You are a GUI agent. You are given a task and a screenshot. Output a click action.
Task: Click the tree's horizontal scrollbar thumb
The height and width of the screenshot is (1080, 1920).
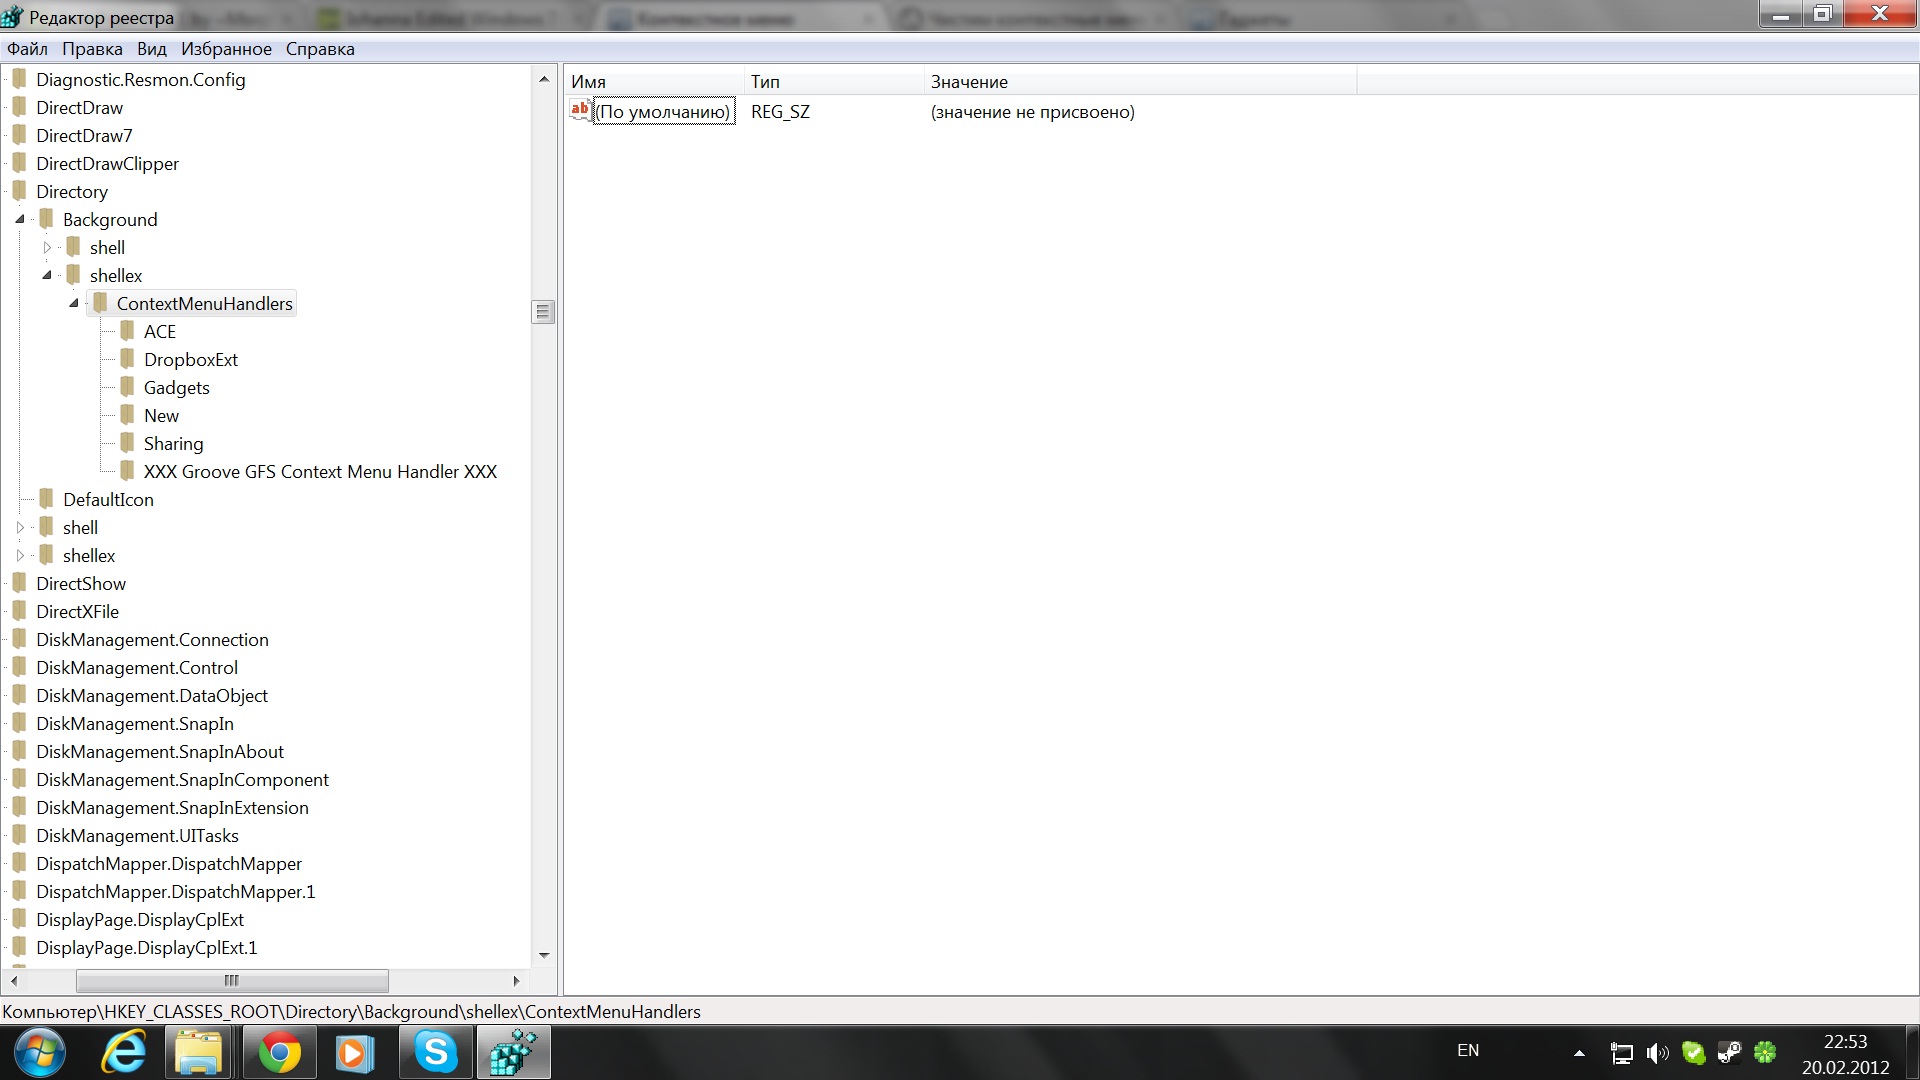[232, 980]
